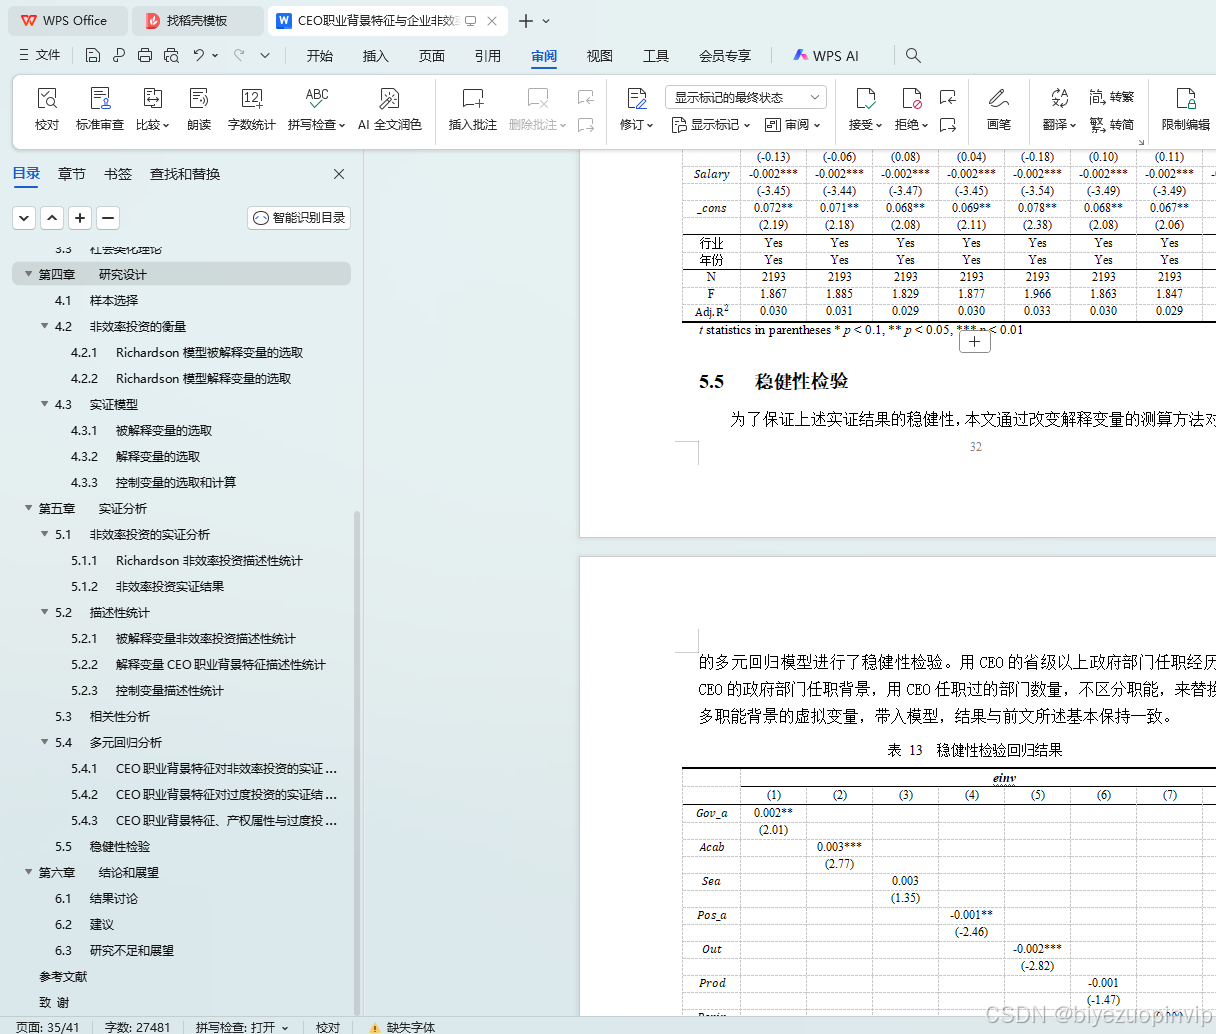Switch to the 插入 ribbon tab
The width and height of the screenshot is (1216, 1034).
click(376, 56)
